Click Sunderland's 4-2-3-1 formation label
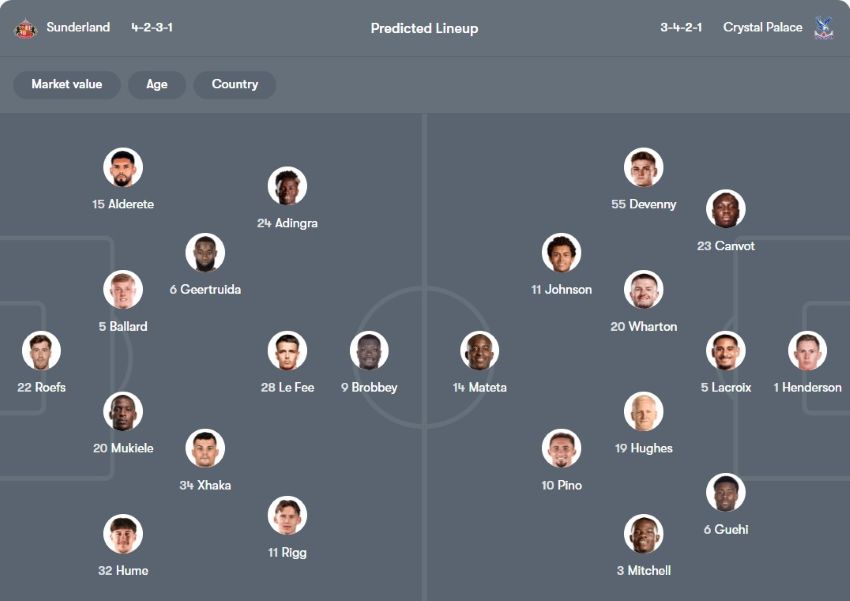 tap(152, 28)
